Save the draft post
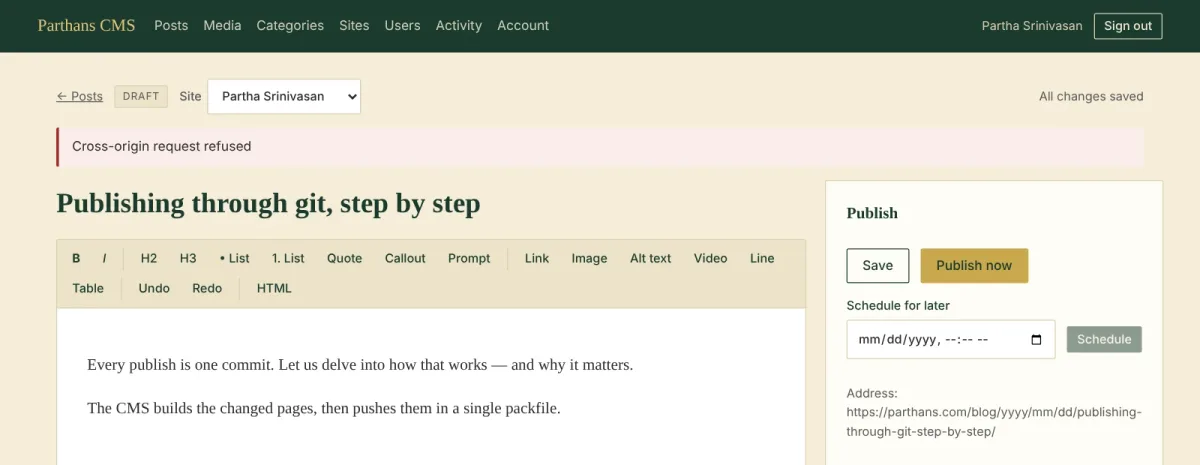 (878, 265)
